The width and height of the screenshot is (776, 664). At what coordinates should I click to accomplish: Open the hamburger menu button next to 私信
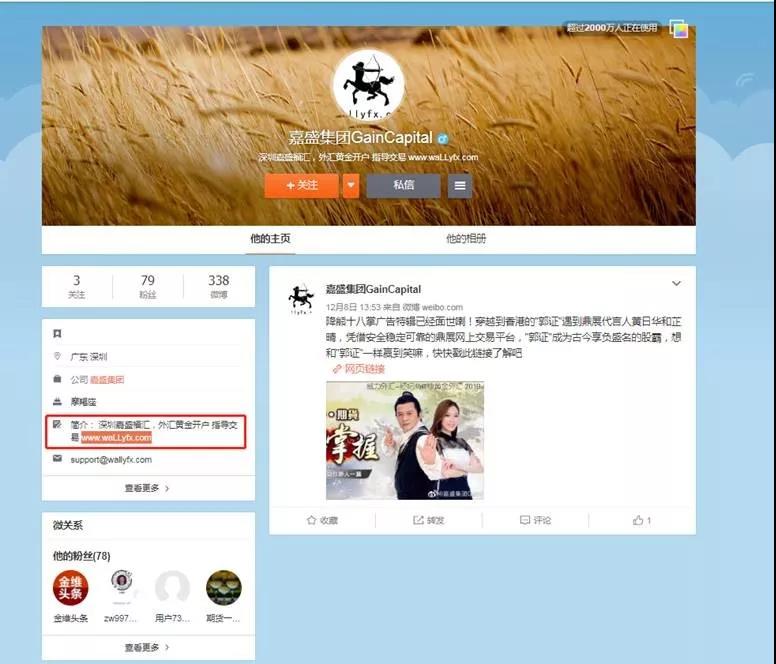460,186
